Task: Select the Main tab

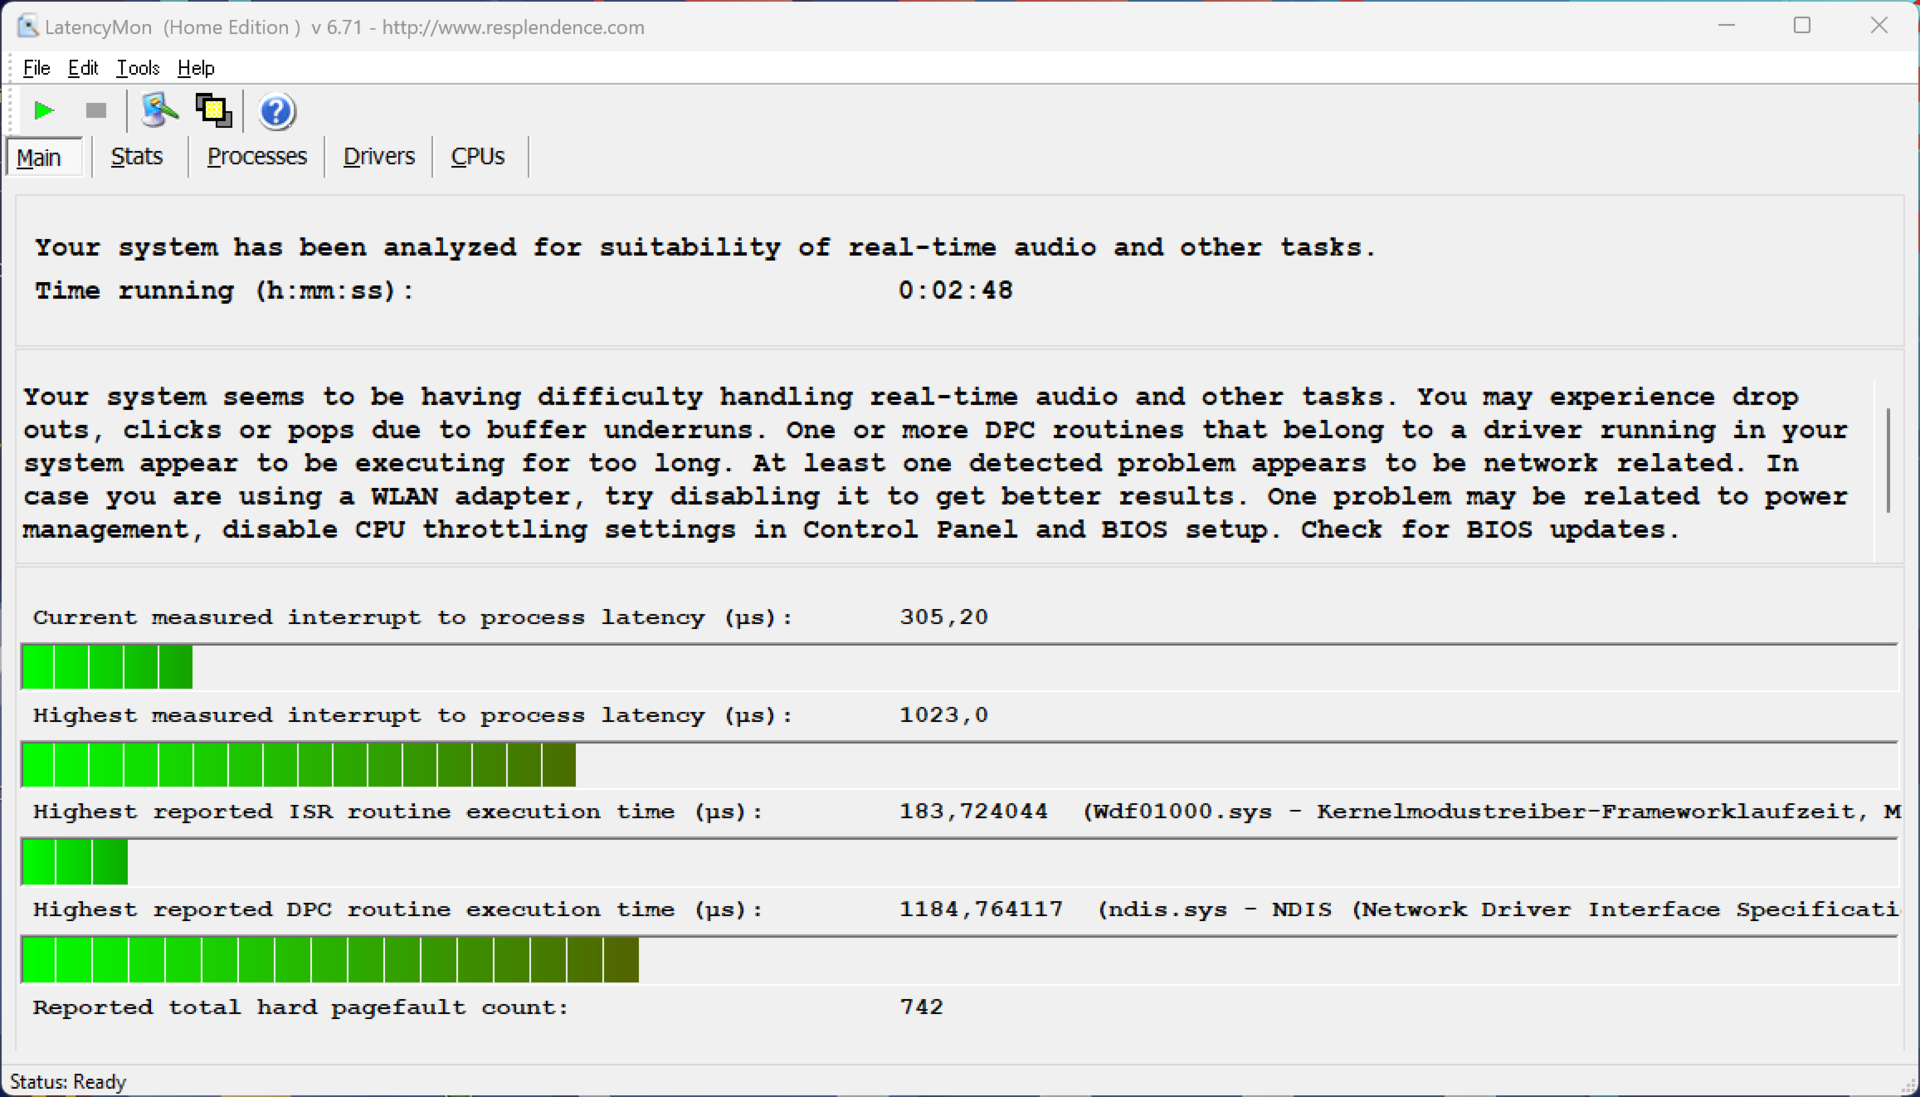Action: pos(40,158)
